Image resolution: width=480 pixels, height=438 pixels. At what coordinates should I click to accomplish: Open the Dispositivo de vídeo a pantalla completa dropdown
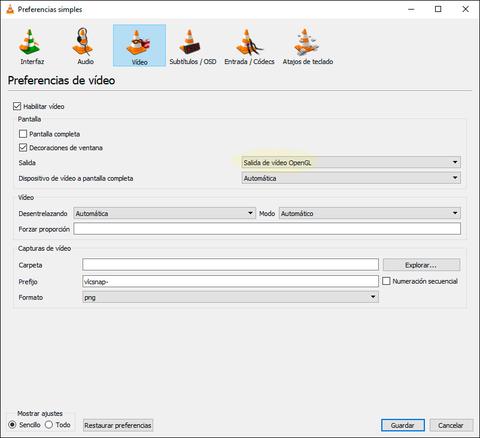[351, 178]
